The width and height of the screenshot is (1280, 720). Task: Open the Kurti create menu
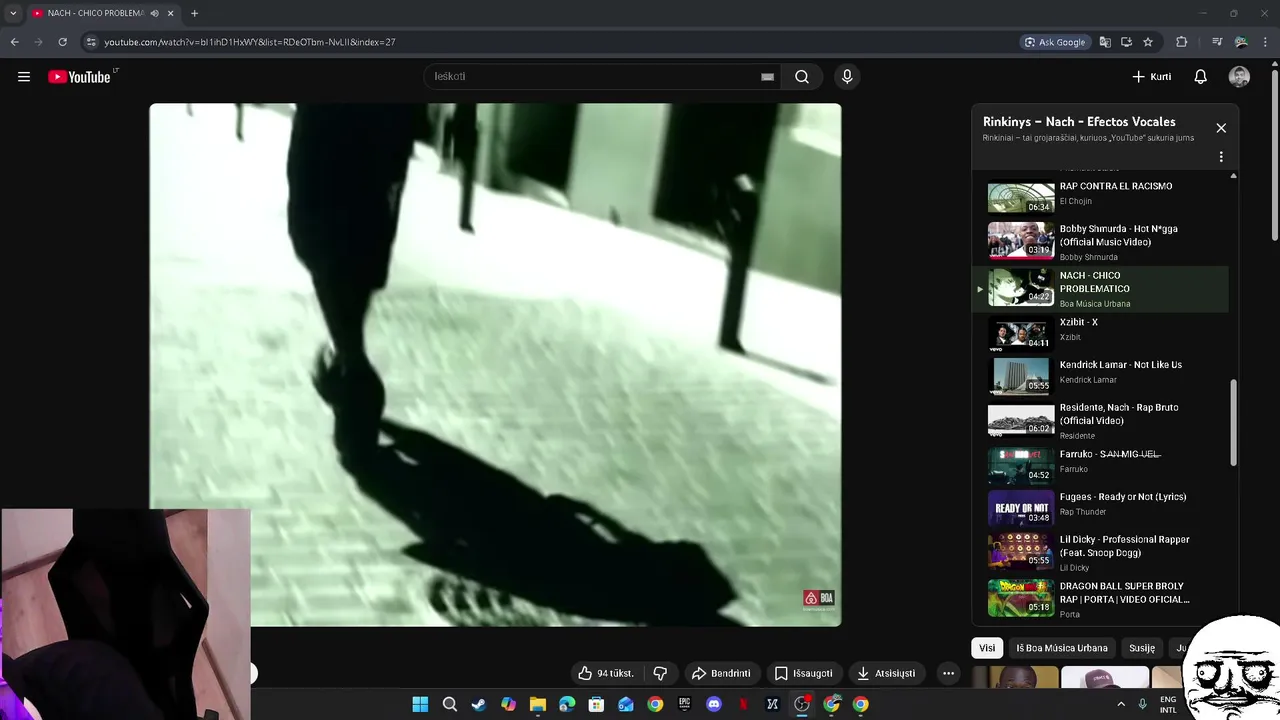tap(1151, 77)
